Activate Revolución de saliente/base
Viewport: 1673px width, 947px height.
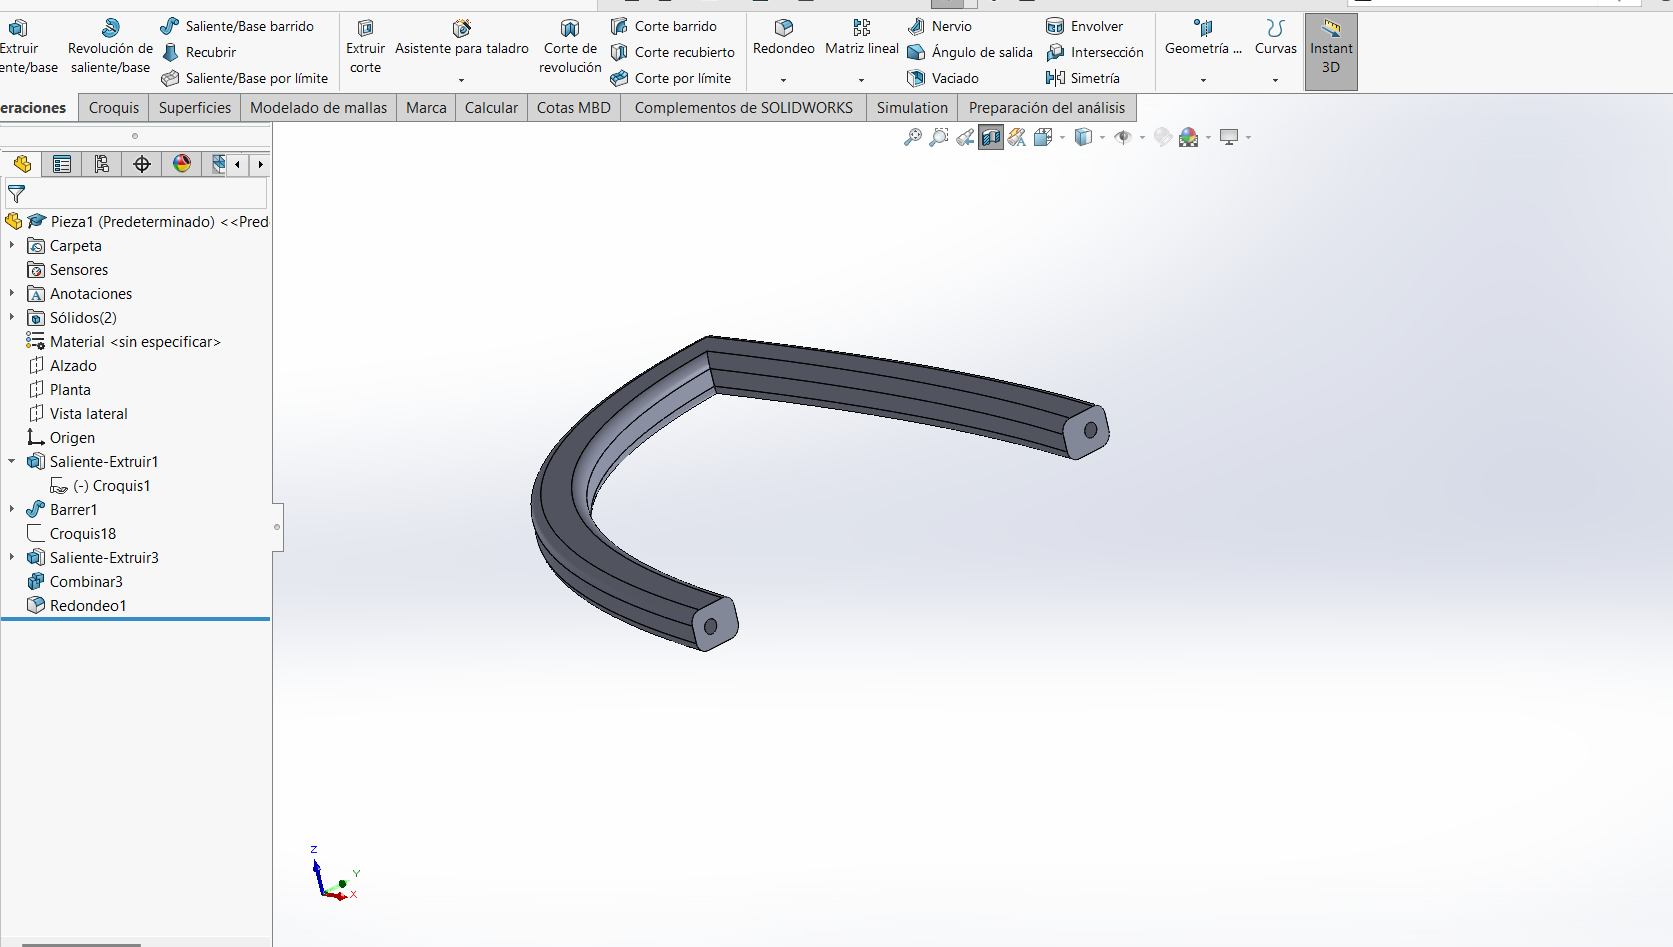pos(110,47)
